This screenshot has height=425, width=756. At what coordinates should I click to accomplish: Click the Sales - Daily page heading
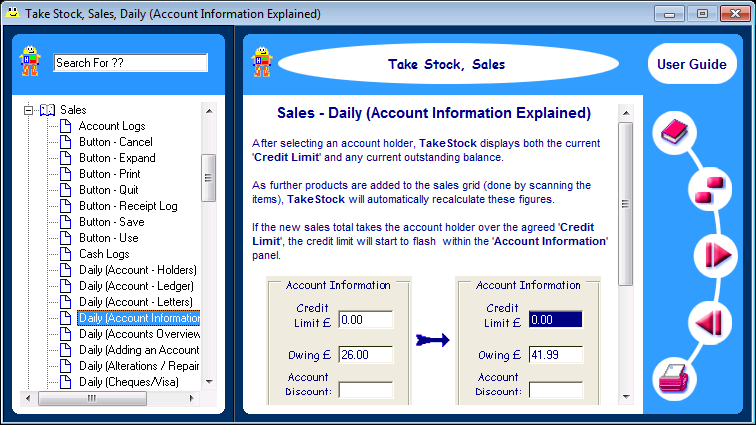434,113
